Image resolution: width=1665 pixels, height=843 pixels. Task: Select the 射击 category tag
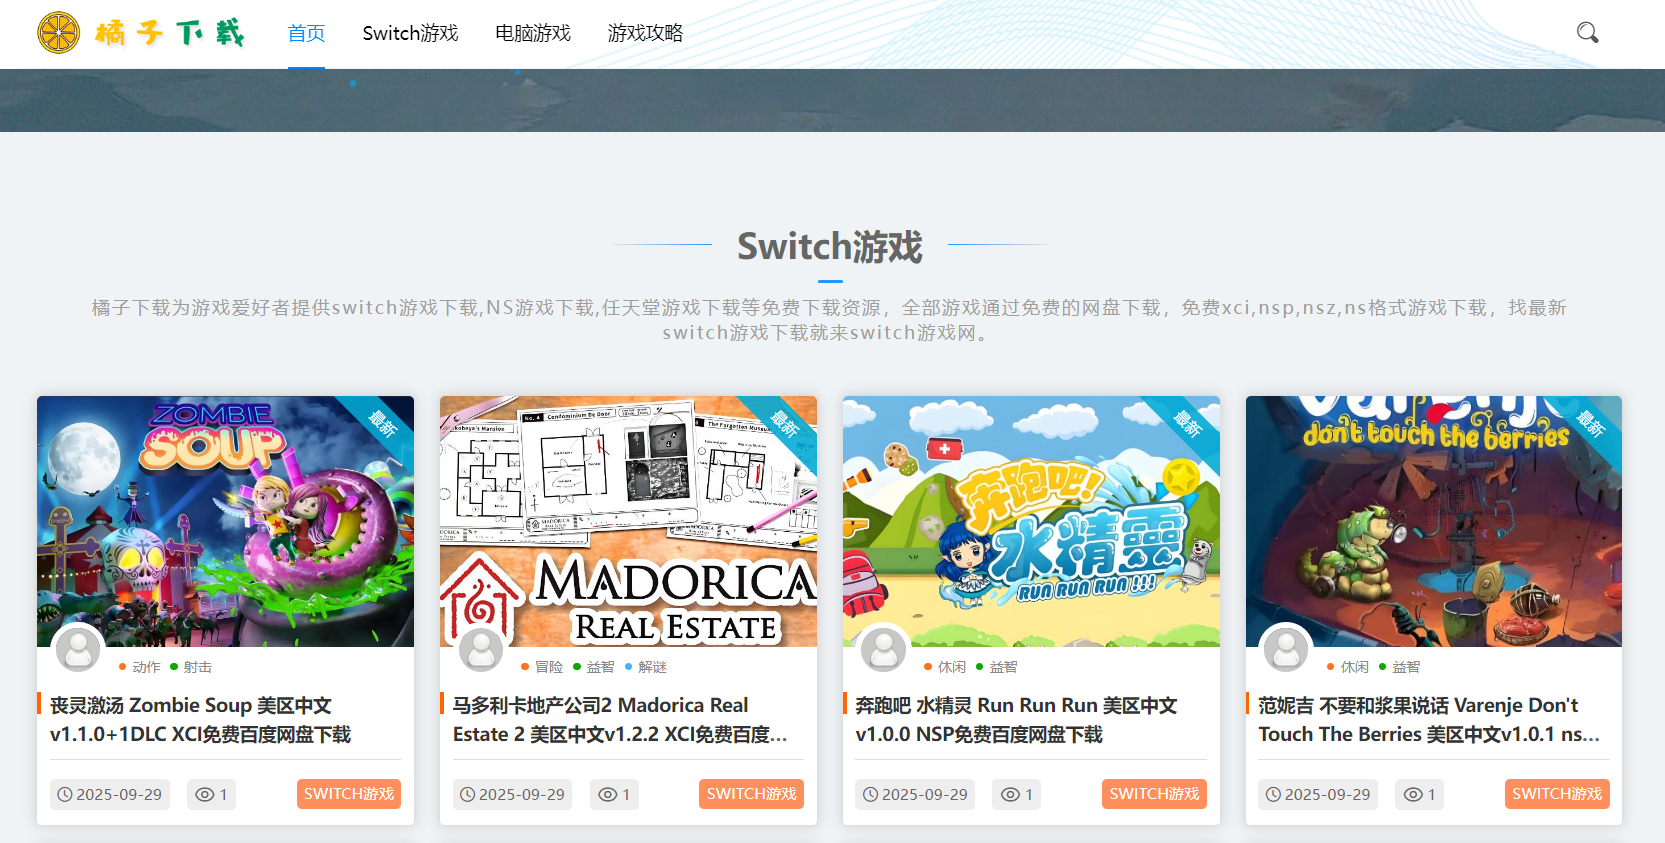point(197,667)
